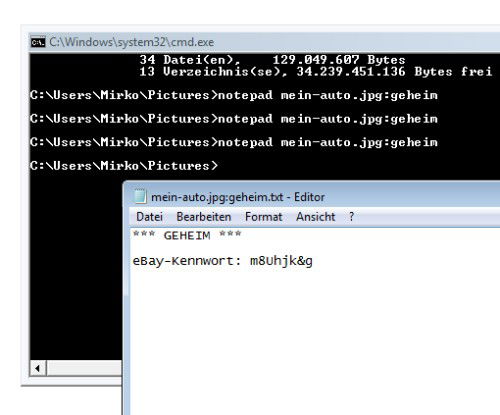Click the black empty area below the prompt
The image size is (500, 415).
point(76,267)
